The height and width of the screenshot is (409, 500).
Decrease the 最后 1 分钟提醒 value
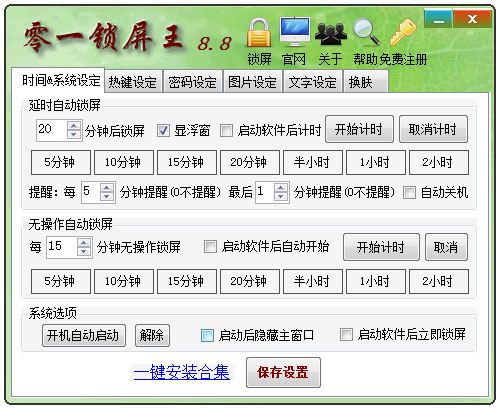[280, 197]
